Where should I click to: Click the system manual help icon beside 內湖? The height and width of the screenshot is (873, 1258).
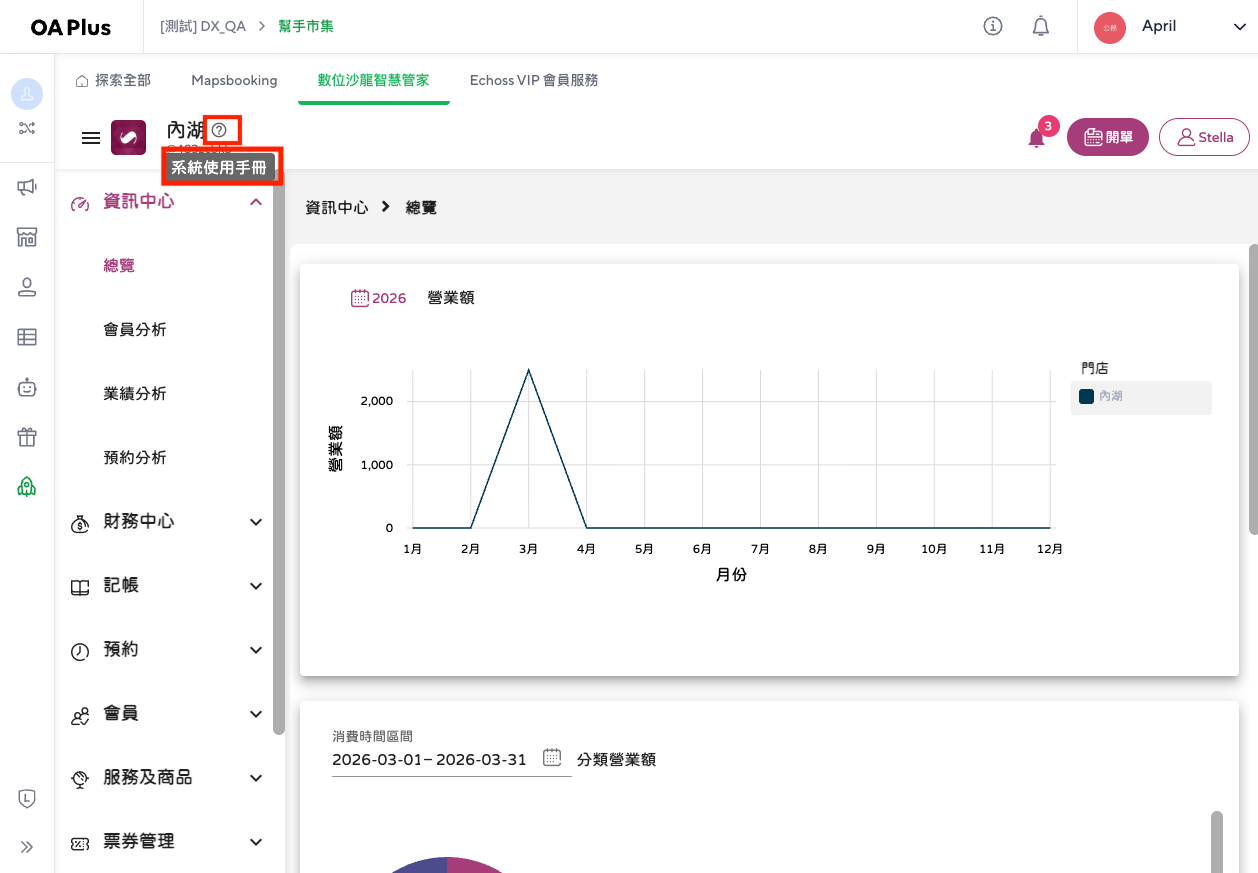[219, 130]
